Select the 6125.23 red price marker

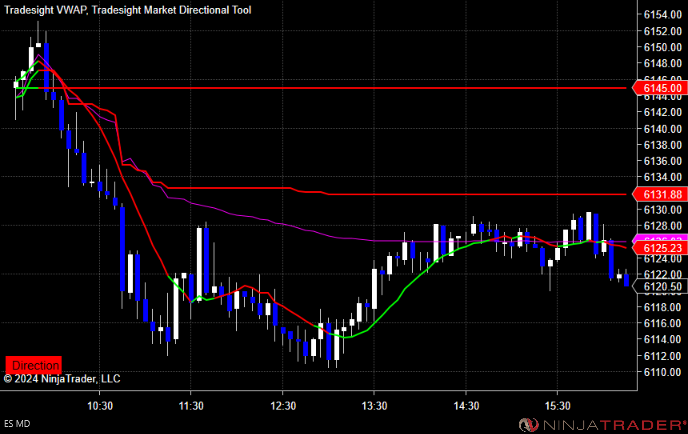coord(660,248)
